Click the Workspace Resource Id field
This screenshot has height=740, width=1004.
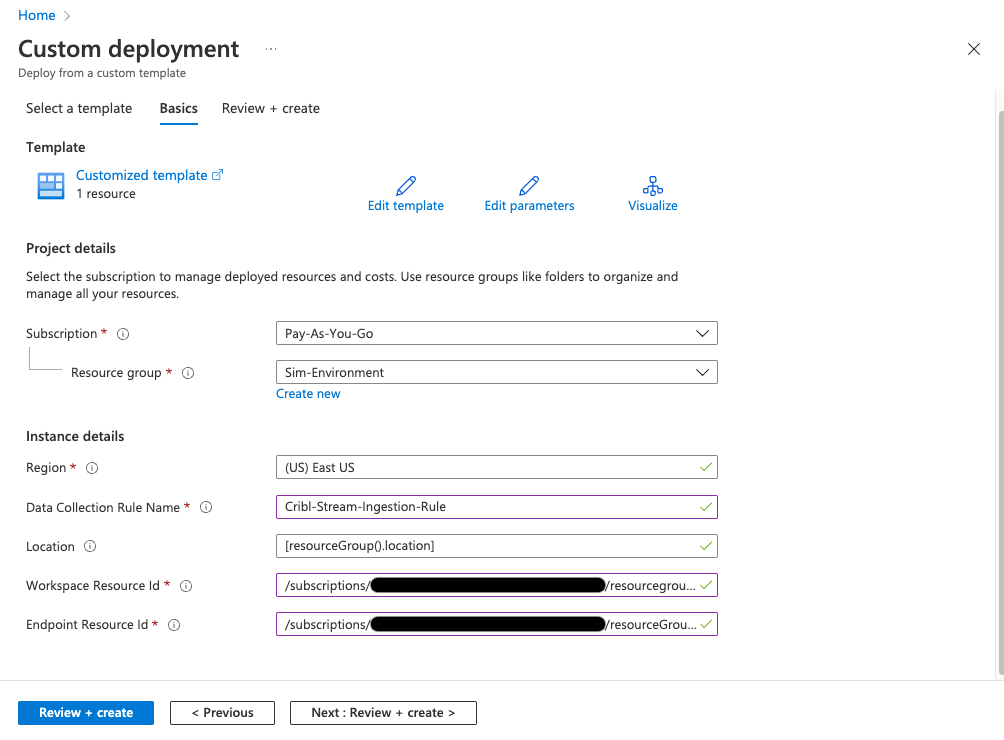coord(497,585)
